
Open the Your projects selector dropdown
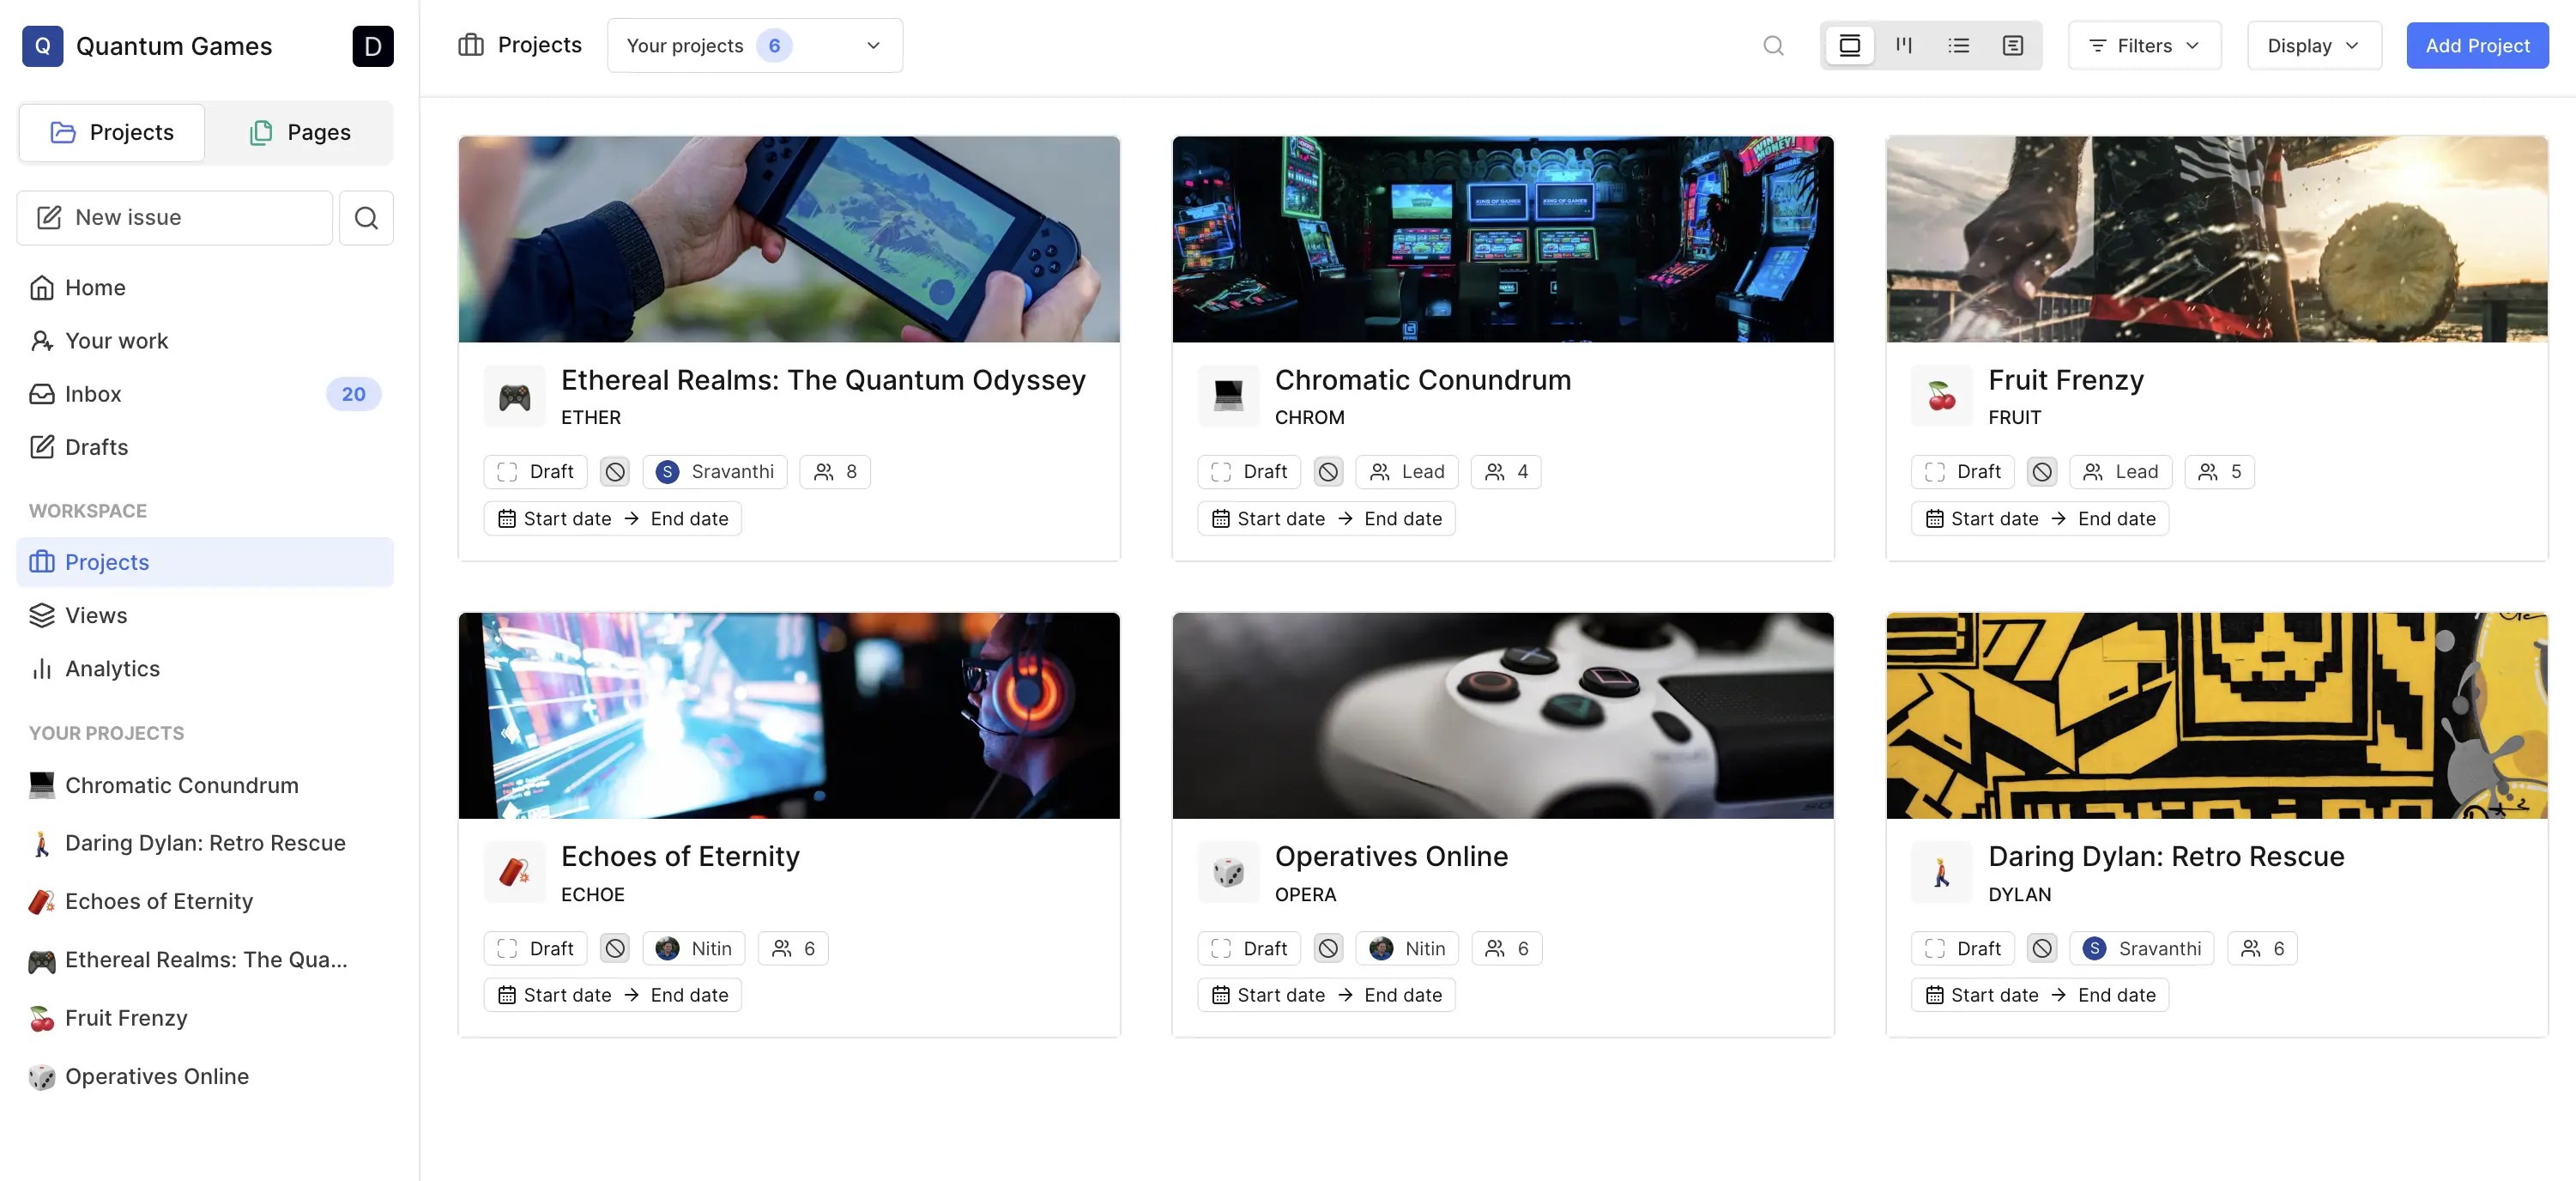click(x=754, y=45)
